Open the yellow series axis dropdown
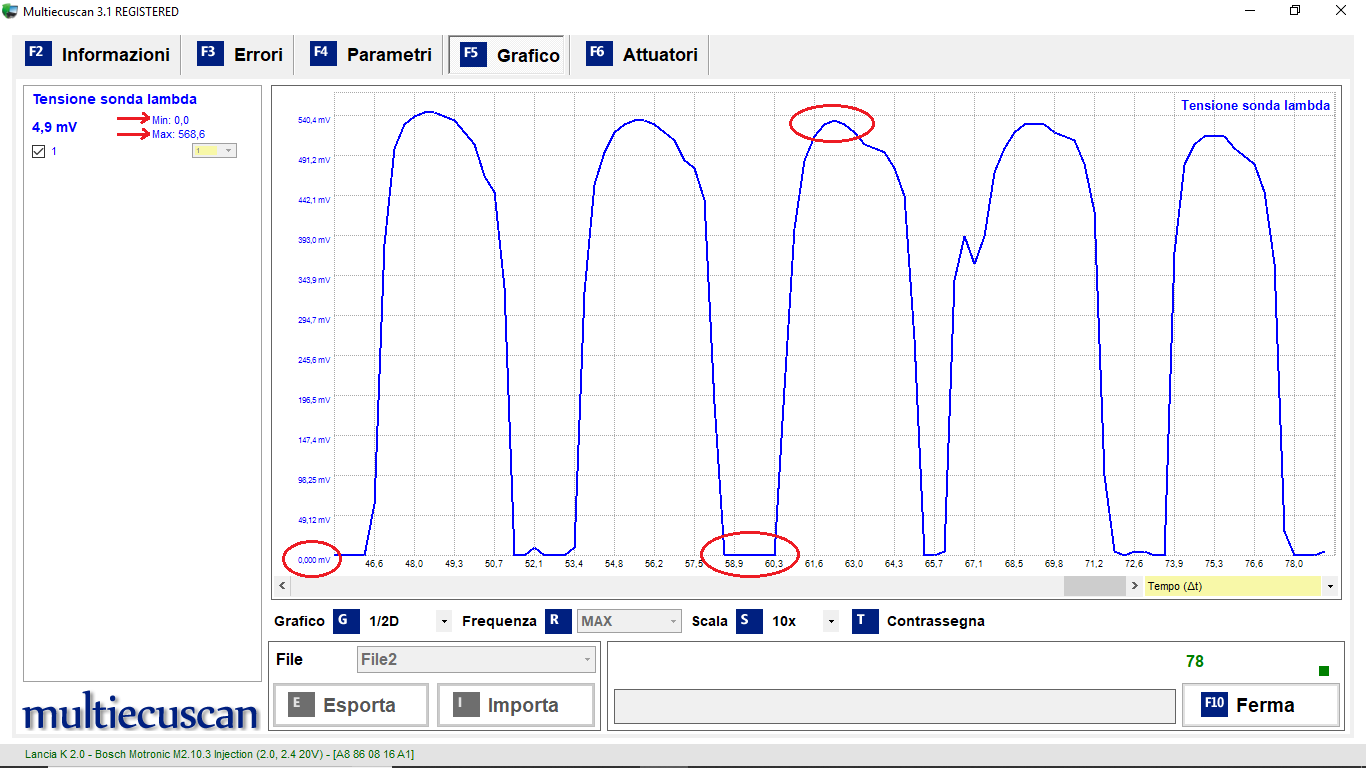Image resolution: width=1366 pixels, height=768 pixels. click(228, 151)
